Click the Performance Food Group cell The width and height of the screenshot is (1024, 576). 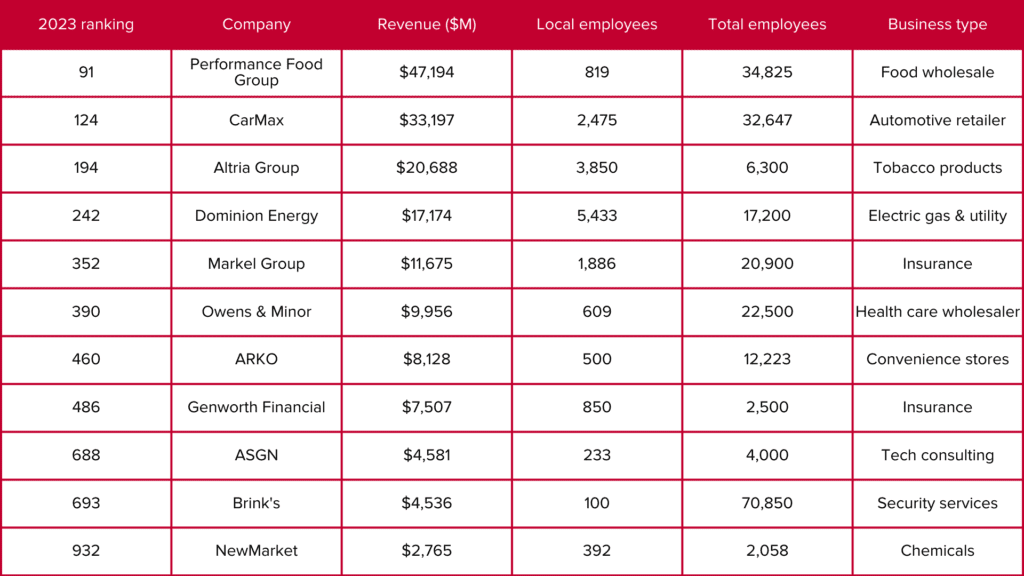256,72
